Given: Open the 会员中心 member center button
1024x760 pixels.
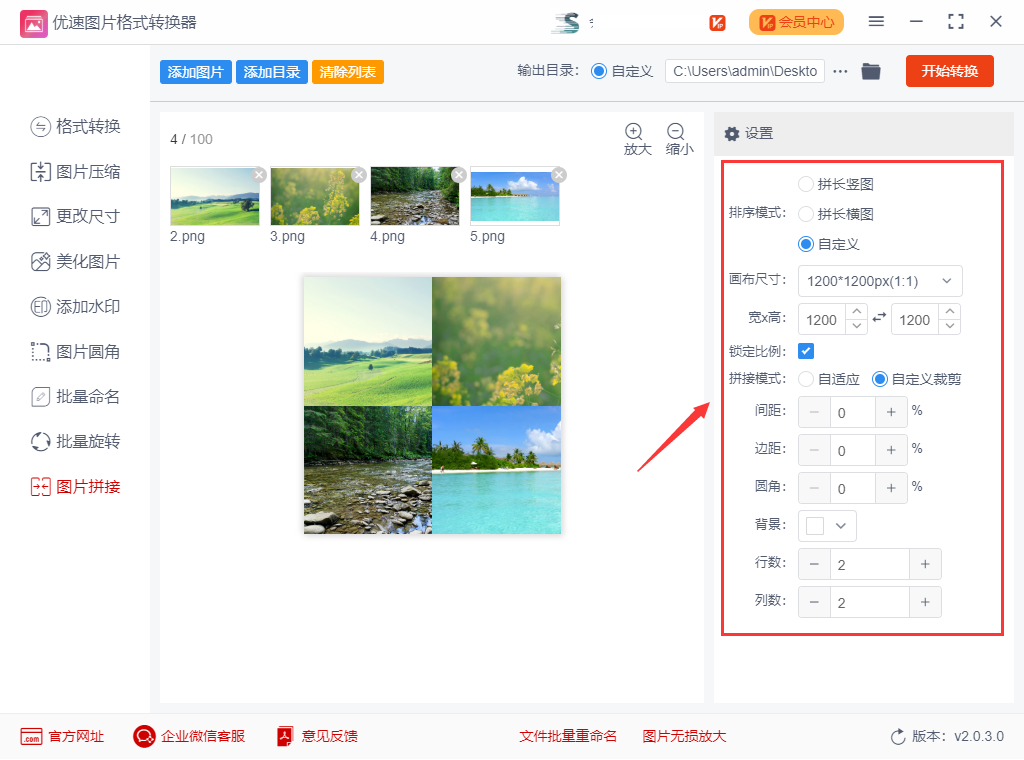Looking at the screenshot, I should click(796, 22).
